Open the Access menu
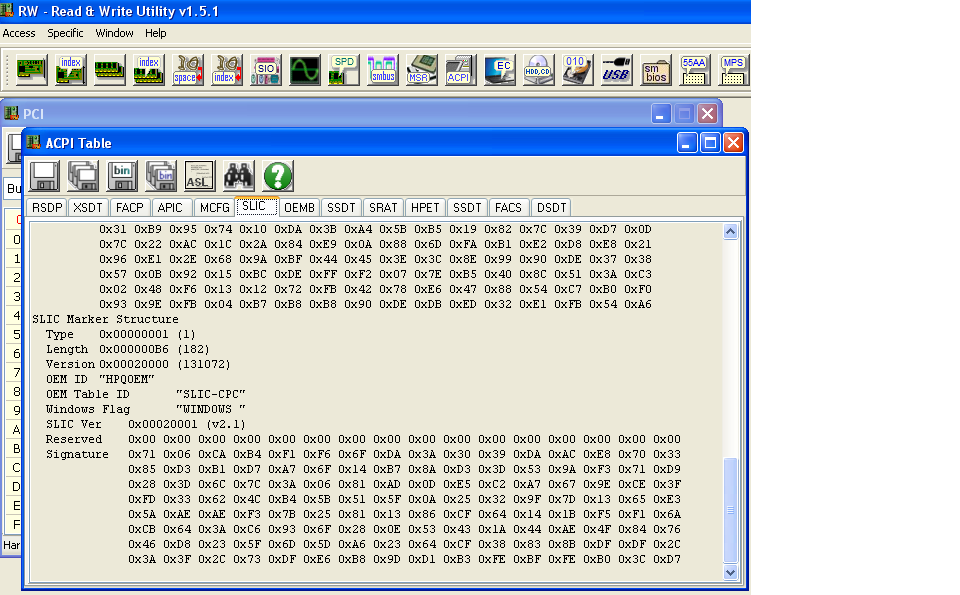 point(19,33)
